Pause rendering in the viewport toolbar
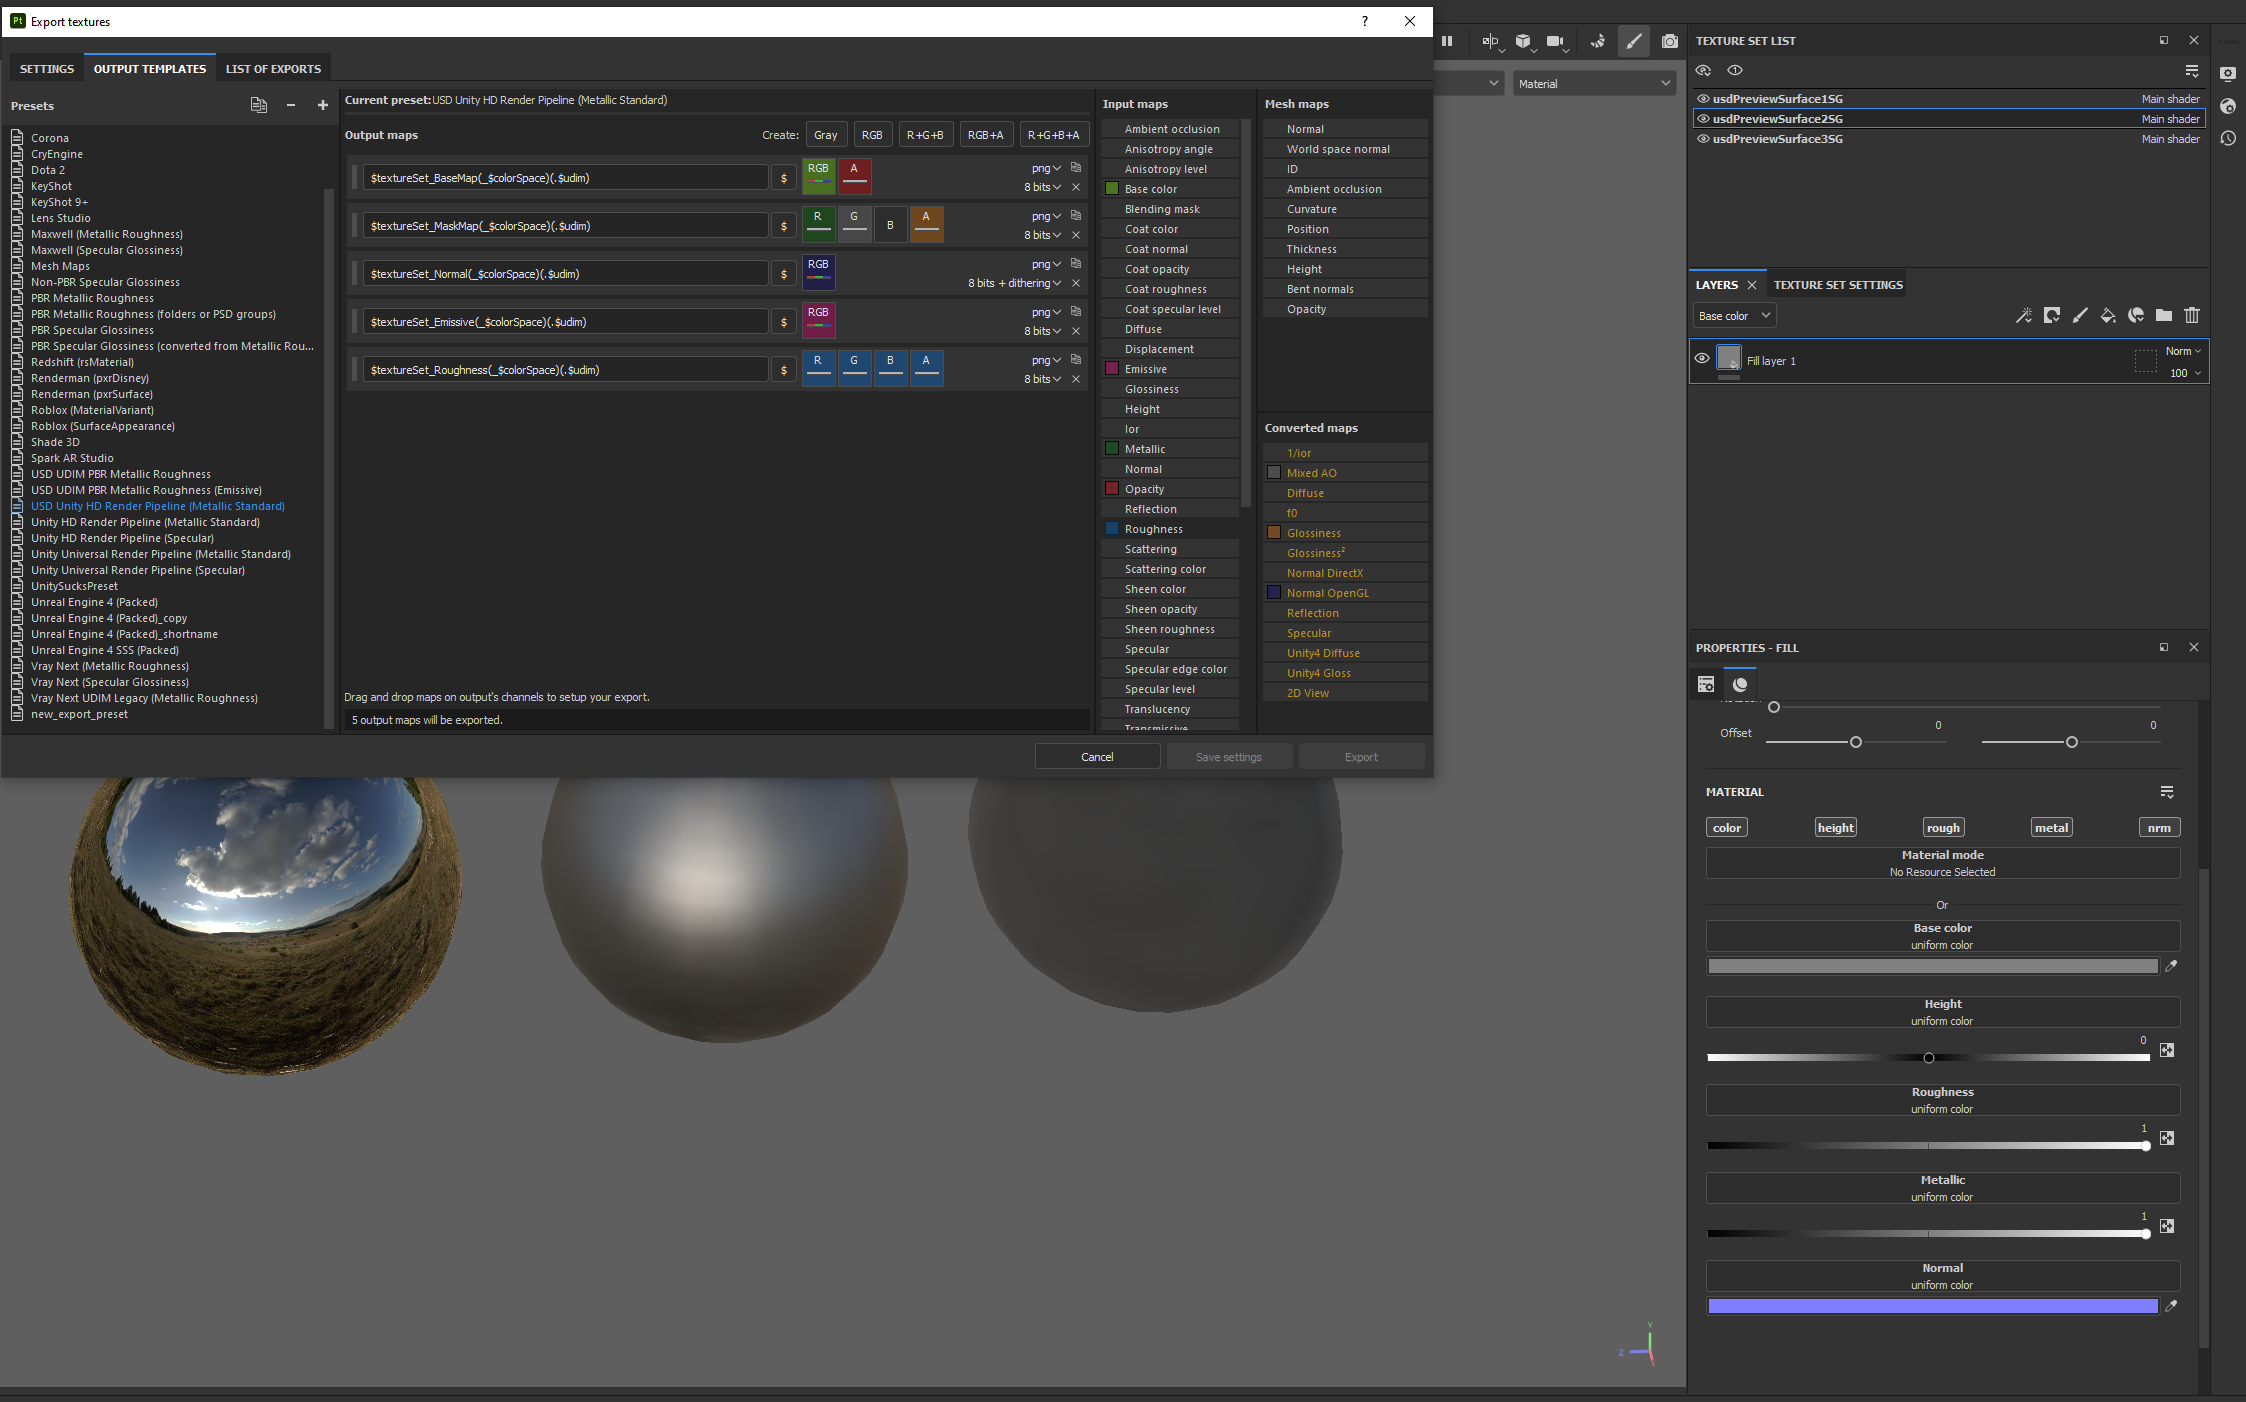The width and height of the screenshot is (2246, 1402). coord(1447,41)
